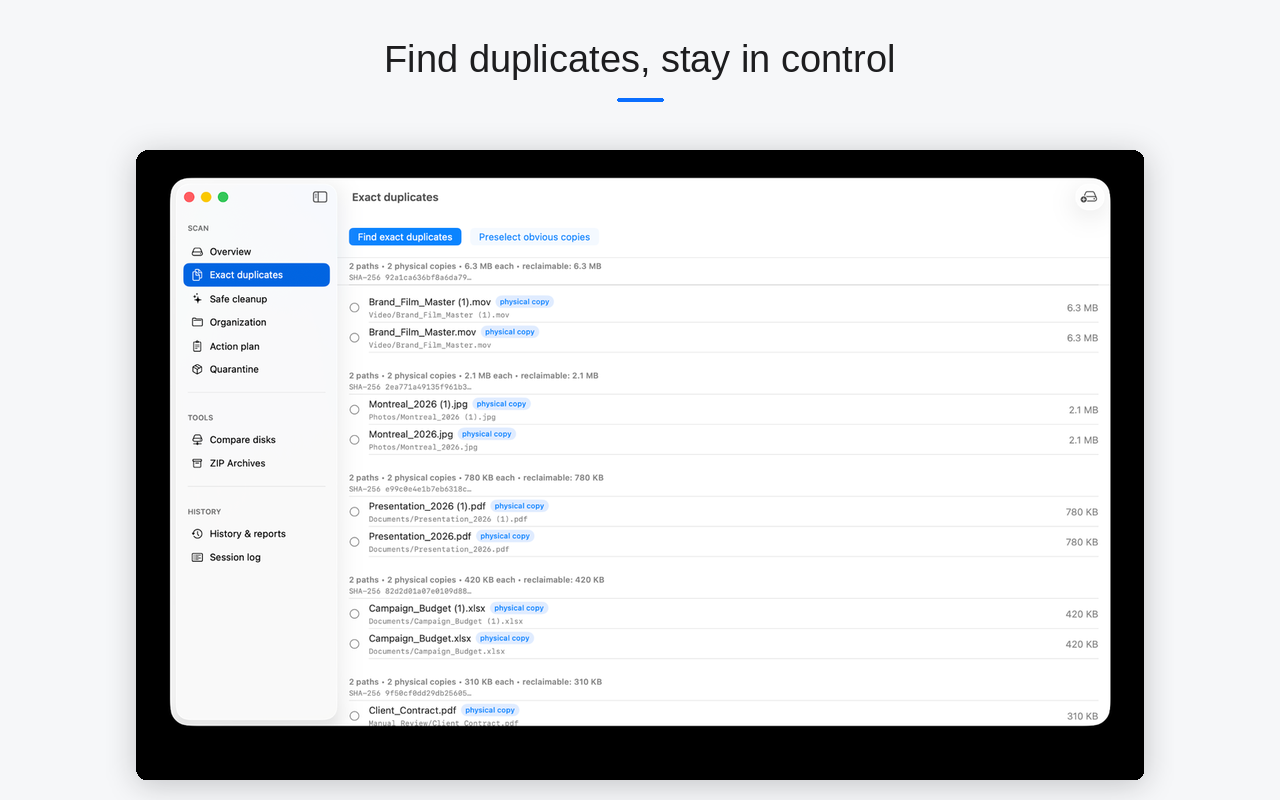Click the 6.3 MB size of Brand_Film_Master.mov
The width and height of the screenshot is (1280, 800).
pos(1082,338)
